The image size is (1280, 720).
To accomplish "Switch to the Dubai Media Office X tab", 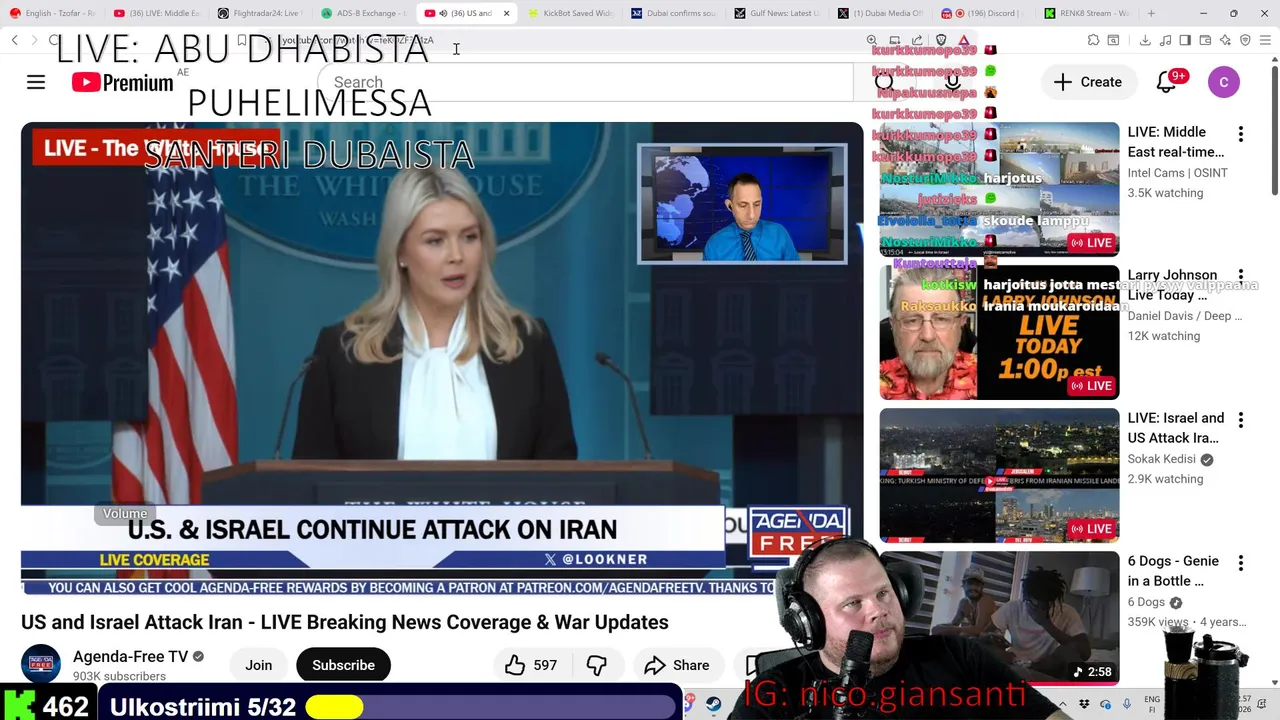I will pos(881,13).
